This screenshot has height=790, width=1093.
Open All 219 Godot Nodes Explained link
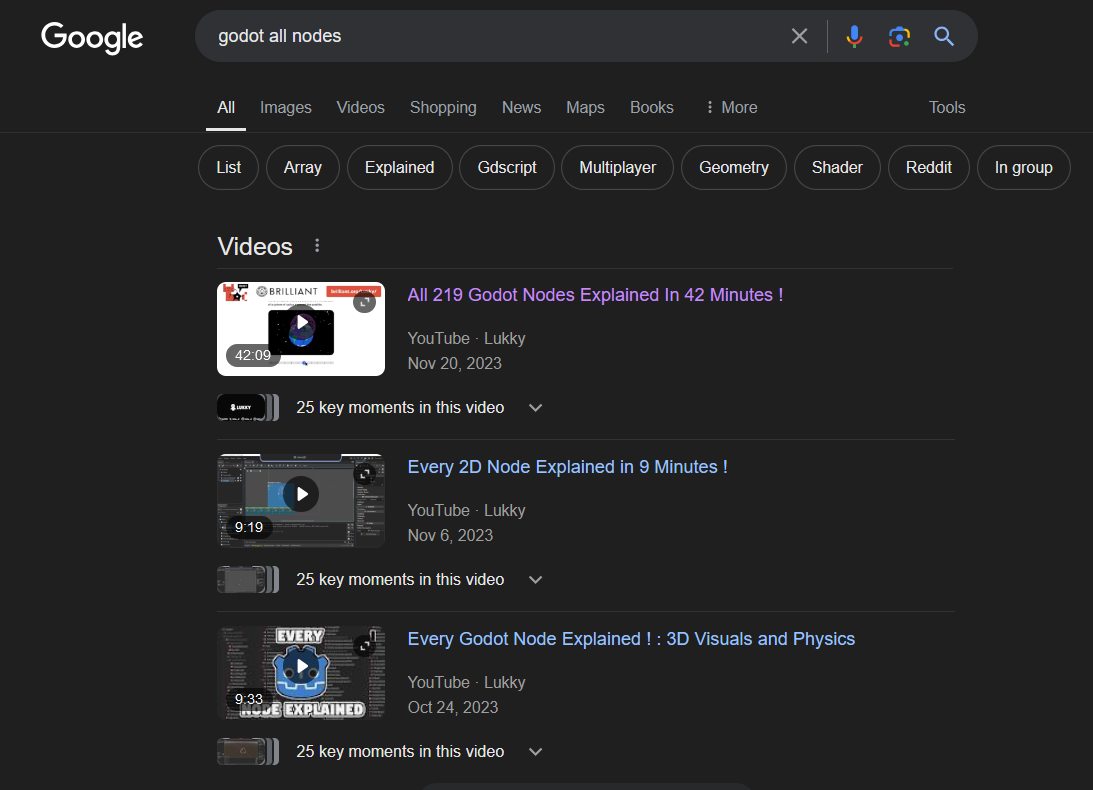[x=595, y=295]
